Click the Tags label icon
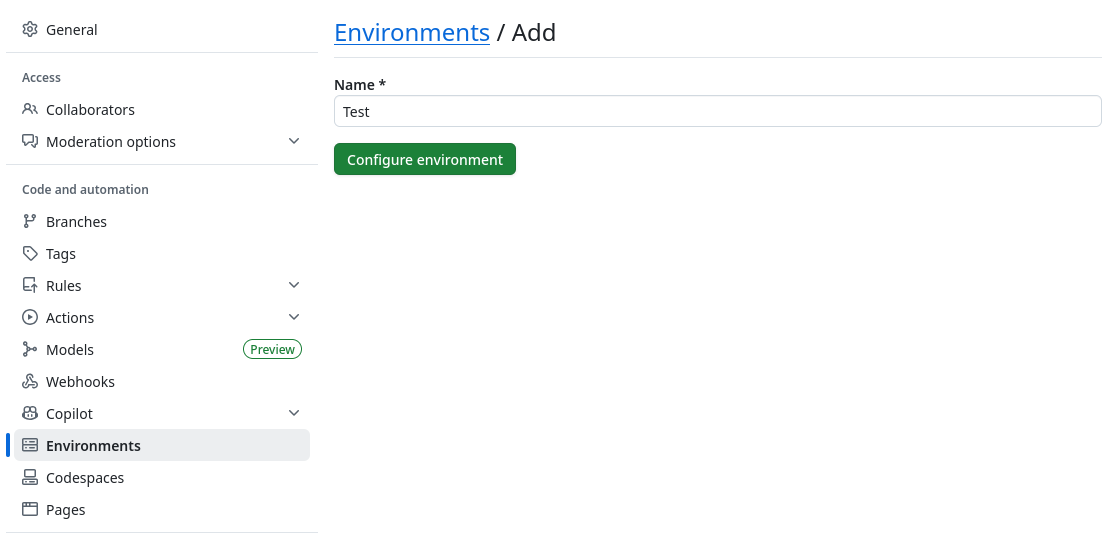The width and height of the screenshot is (1118, 539). [29, 253]
